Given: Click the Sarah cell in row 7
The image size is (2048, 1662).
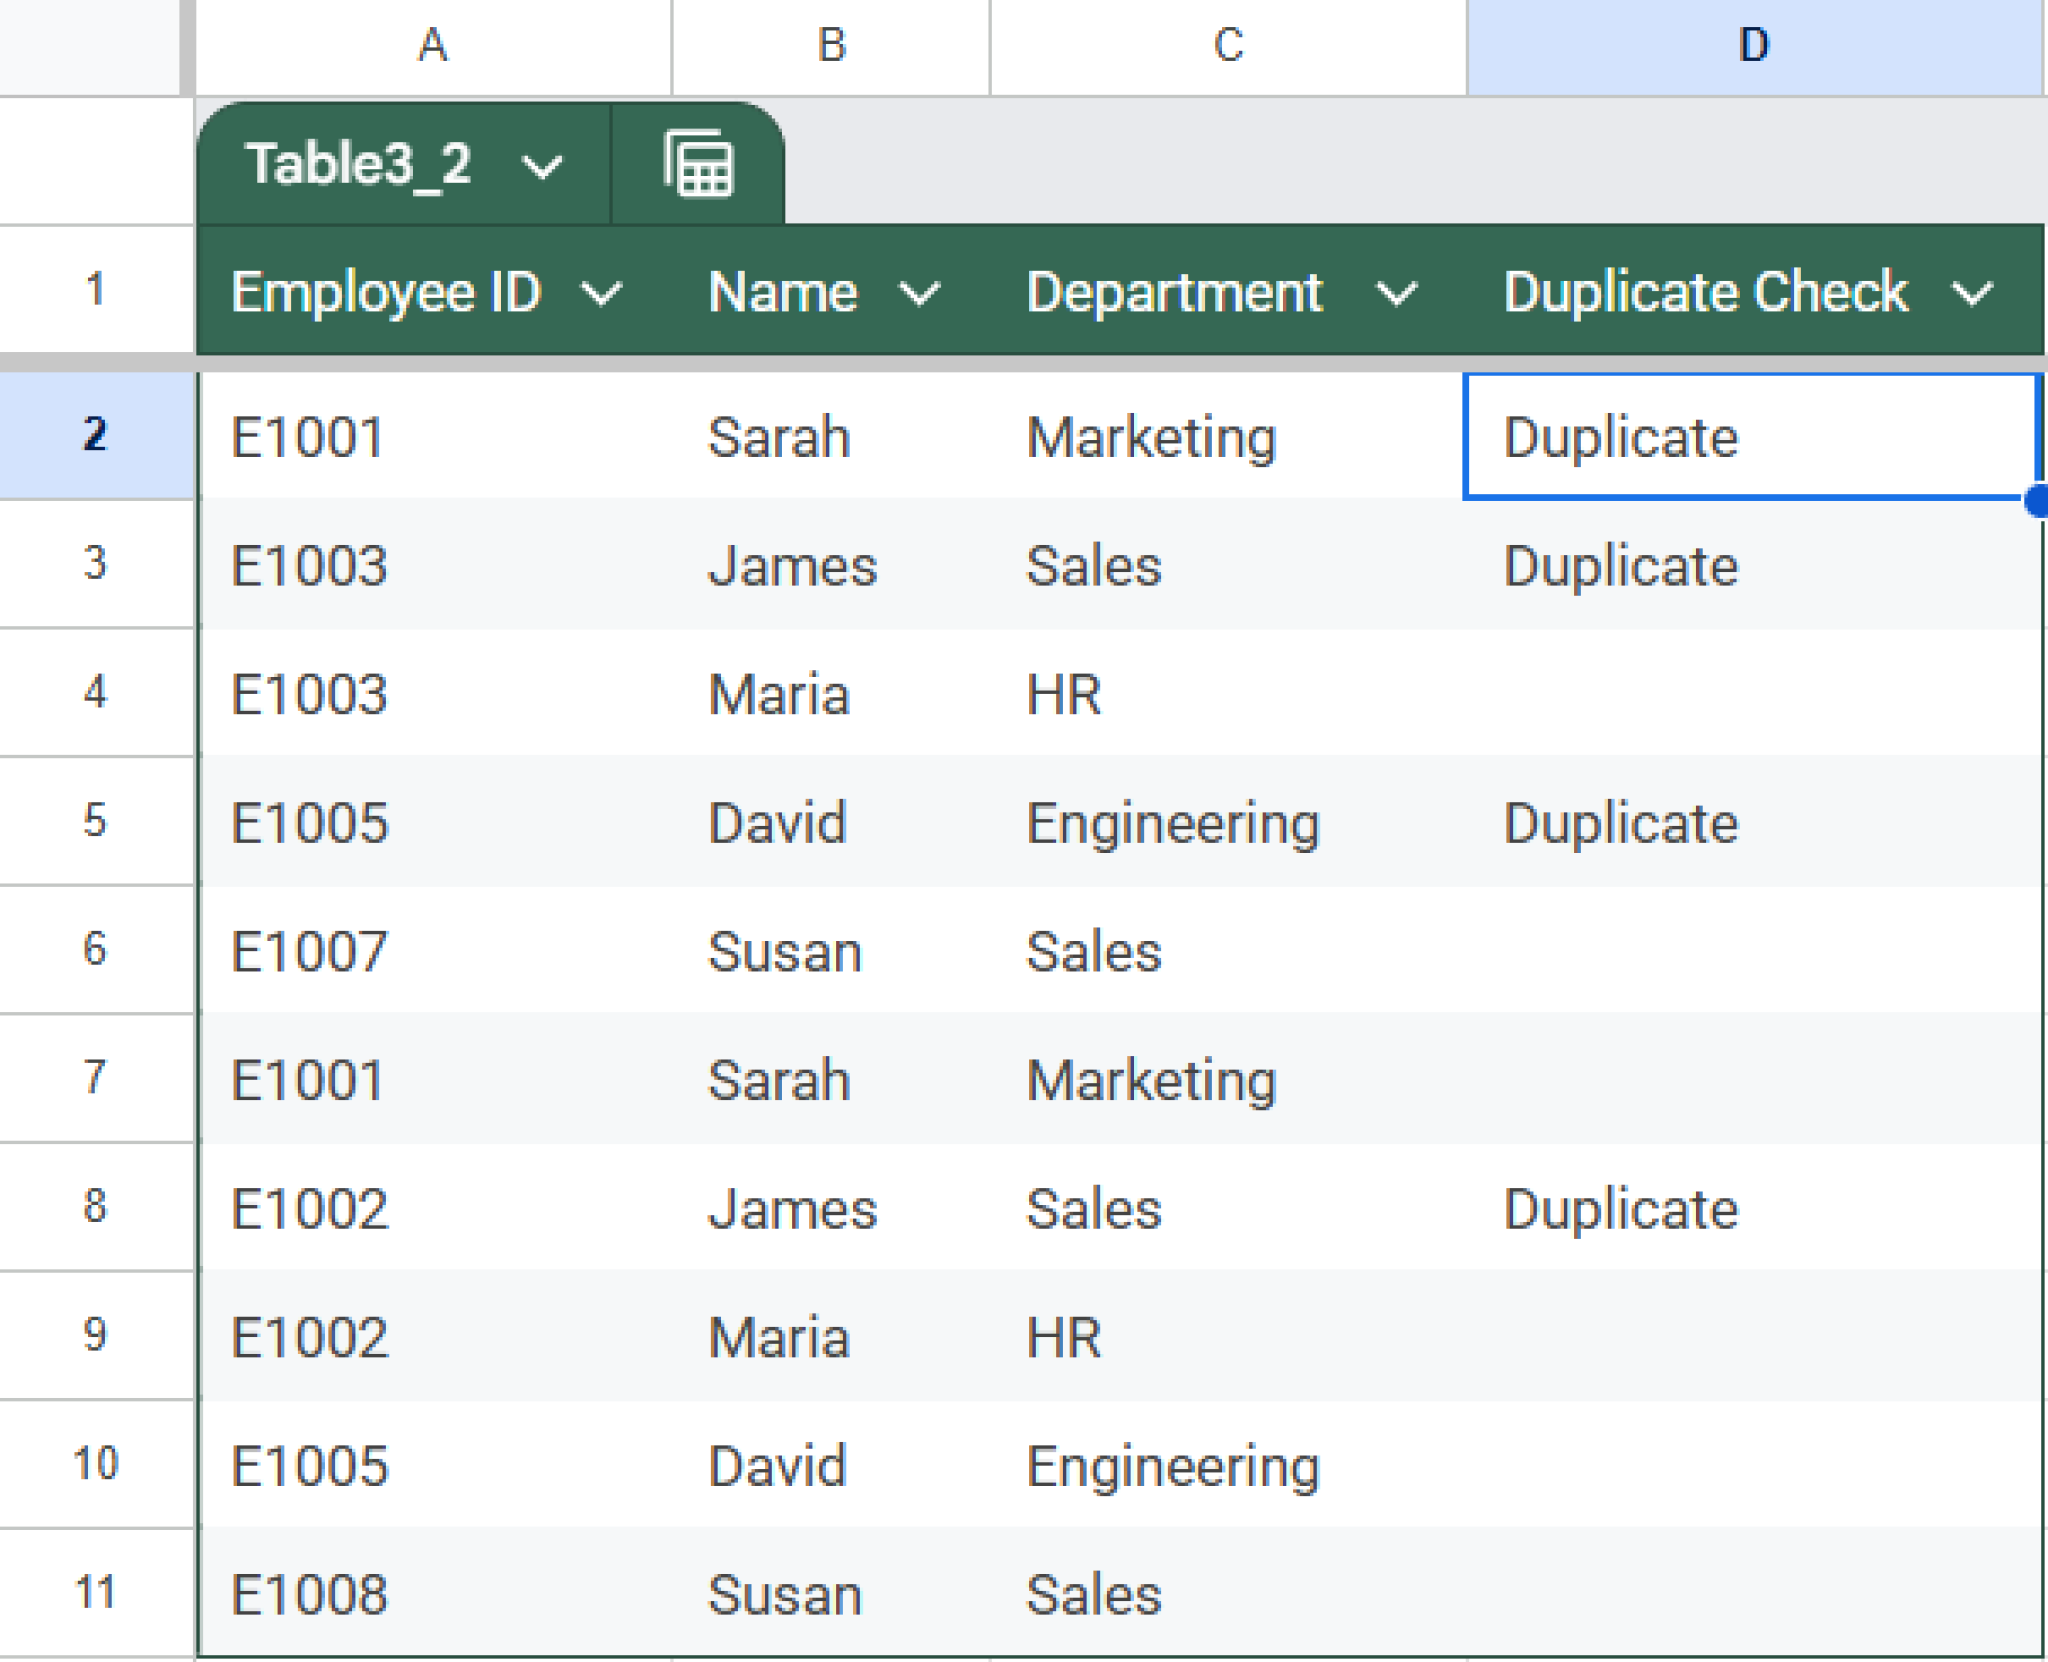Looking at the screenshot, I should [x=777, y=1079].
